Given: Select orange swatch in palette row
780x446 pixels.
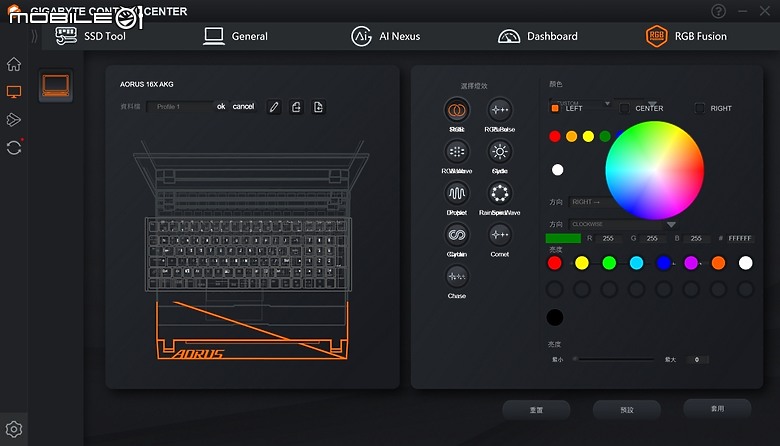Looking at the screenshot, I should [718, 263].
